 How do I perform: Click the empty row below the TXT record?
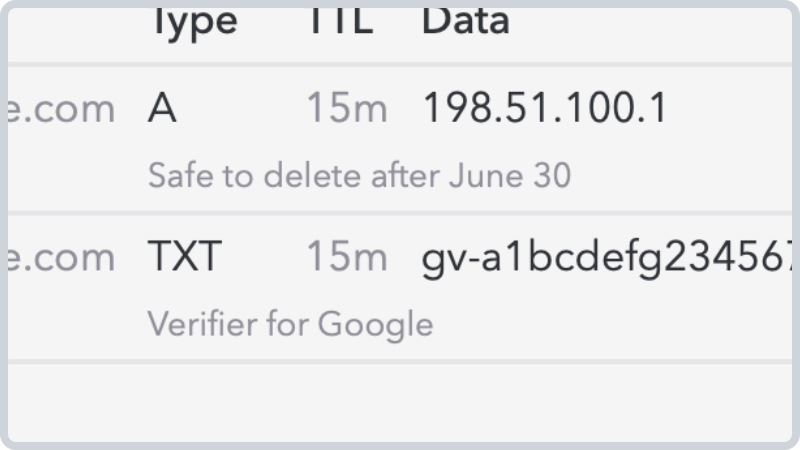tap(400, 403)
